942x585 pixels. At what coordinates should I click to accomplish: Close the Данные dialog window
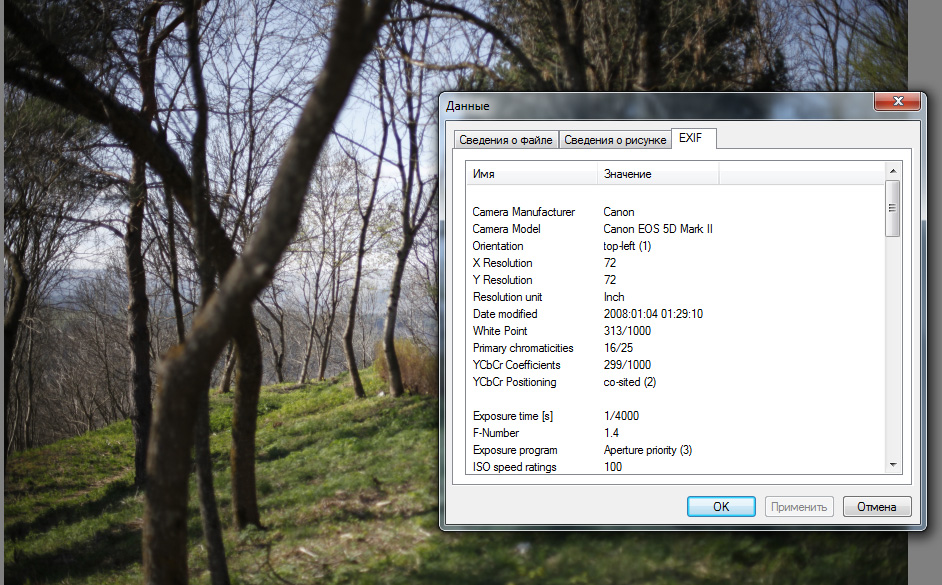click(898, 102)
